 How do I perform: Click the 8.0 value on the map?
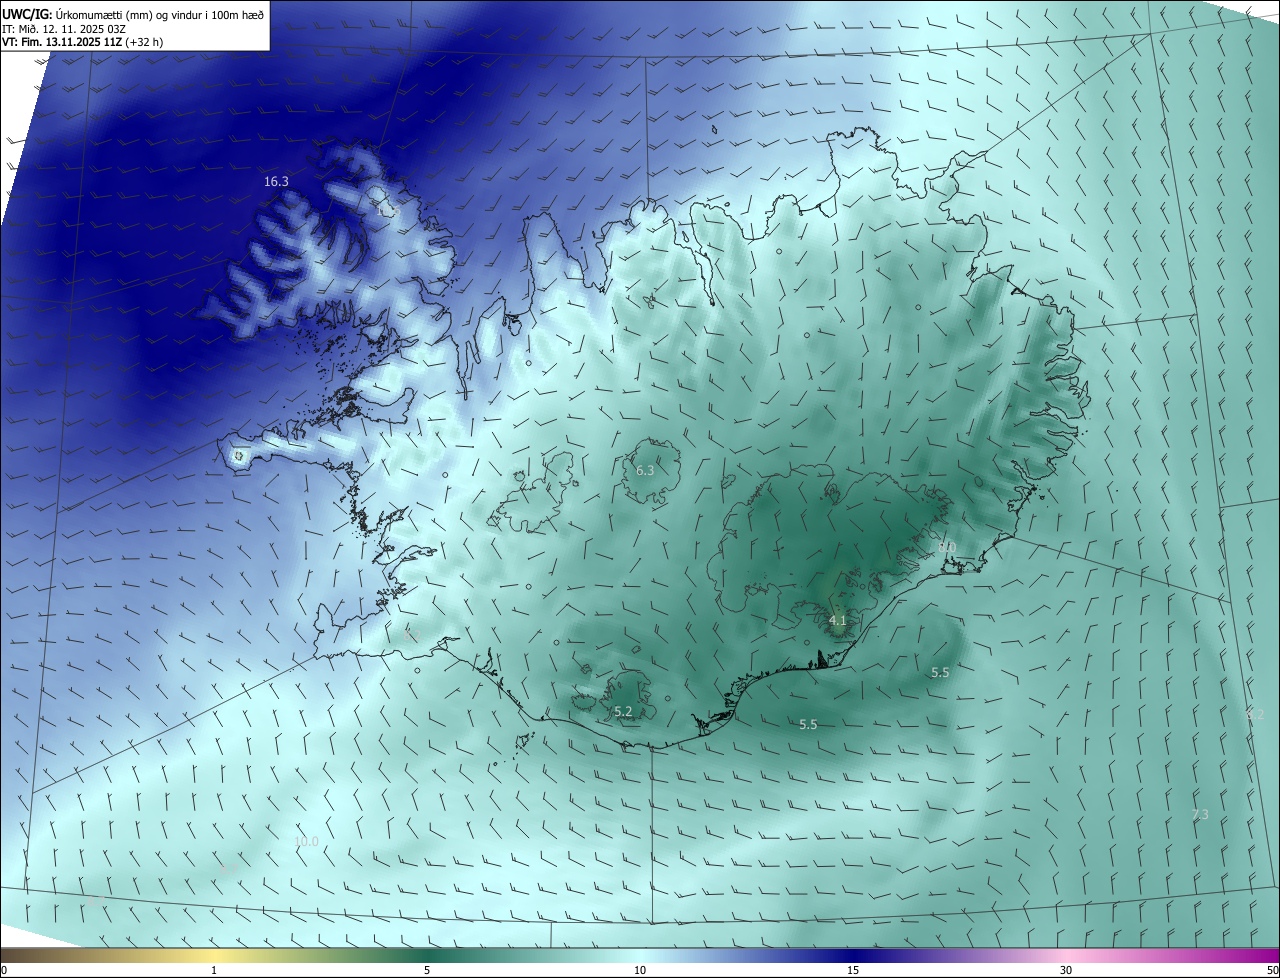(x=947, y=547)
